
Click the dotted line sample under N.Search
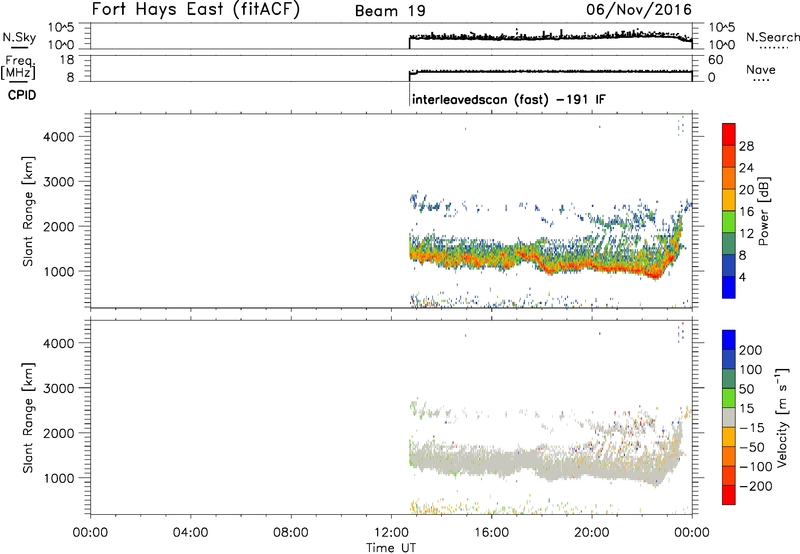[x=773, y=48]
